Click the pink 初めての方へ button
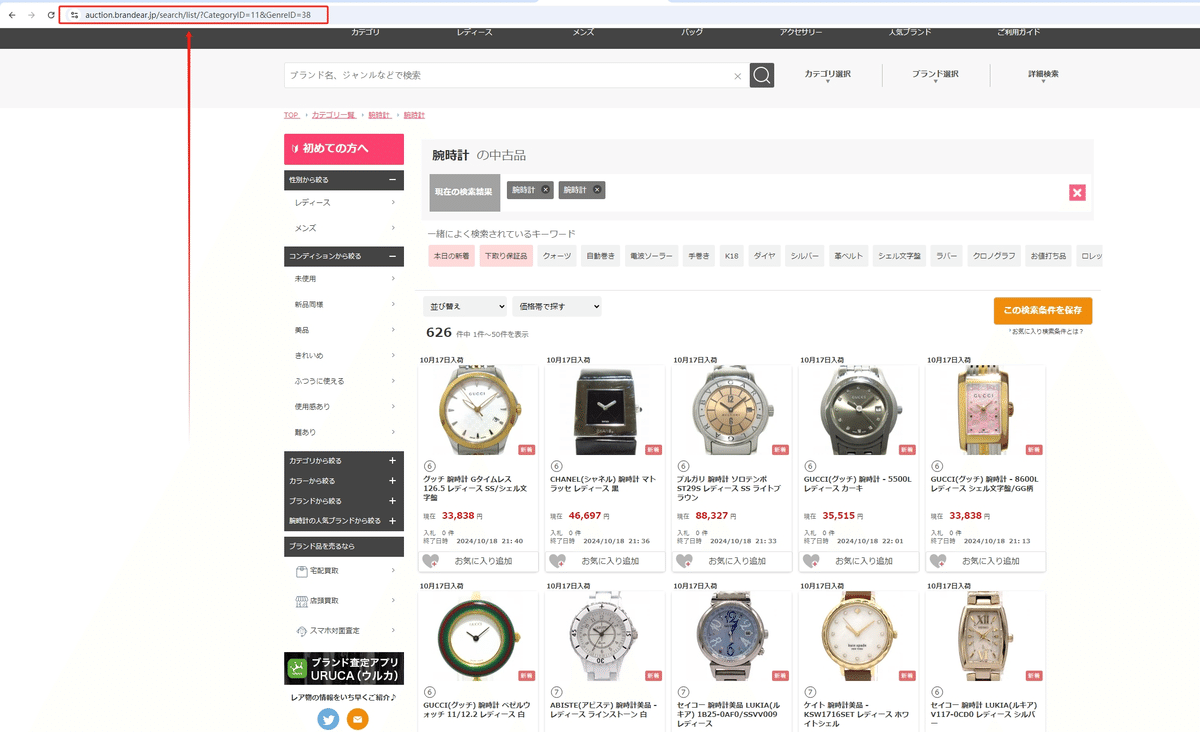The image size is (1200, 732). [344, 149]
